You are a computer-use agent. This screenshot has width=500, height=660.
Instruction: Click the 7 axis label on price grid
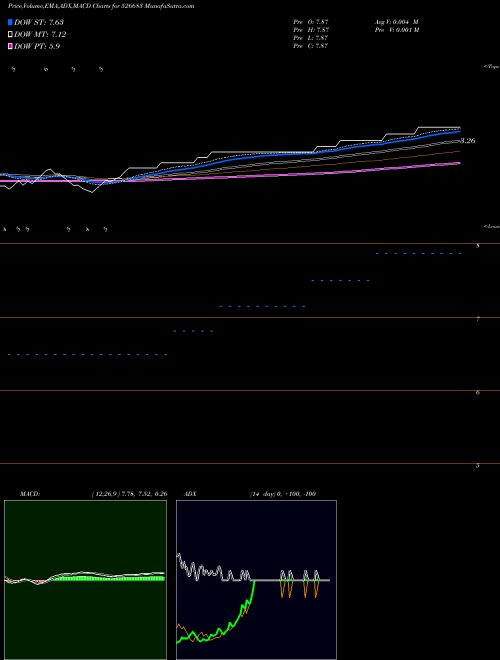478,319
